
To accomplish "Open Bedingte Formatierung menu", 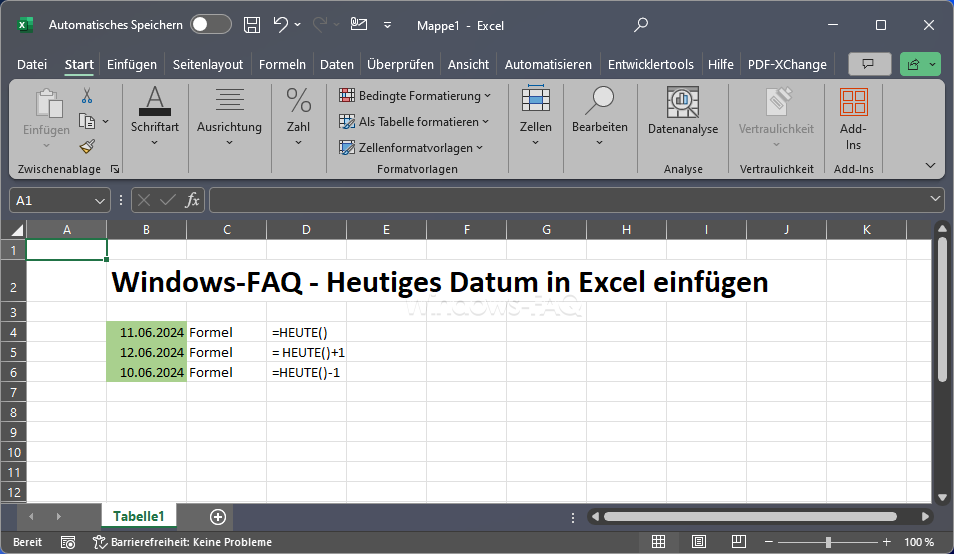I will click(415, 95).
